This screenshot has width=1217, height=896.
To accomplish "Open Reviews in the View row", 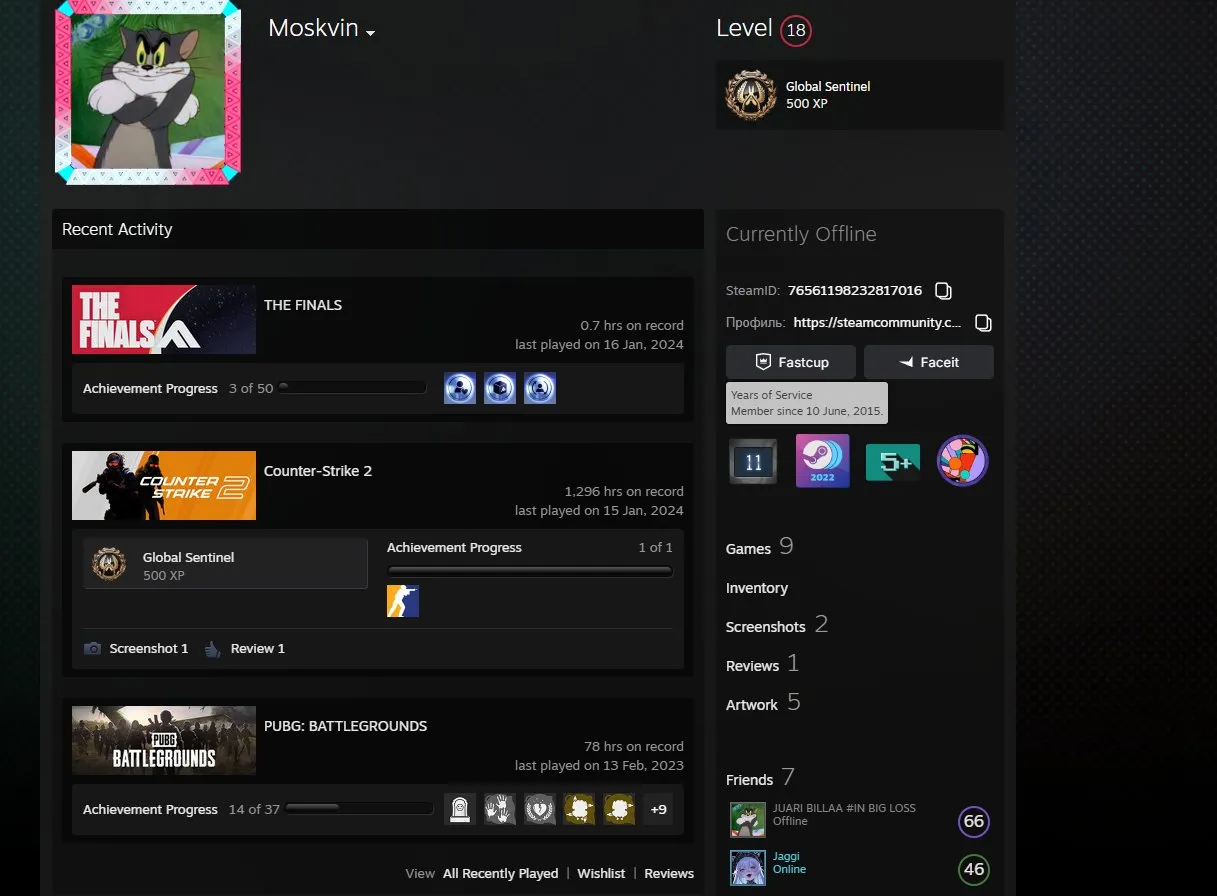I will [669, 873].
